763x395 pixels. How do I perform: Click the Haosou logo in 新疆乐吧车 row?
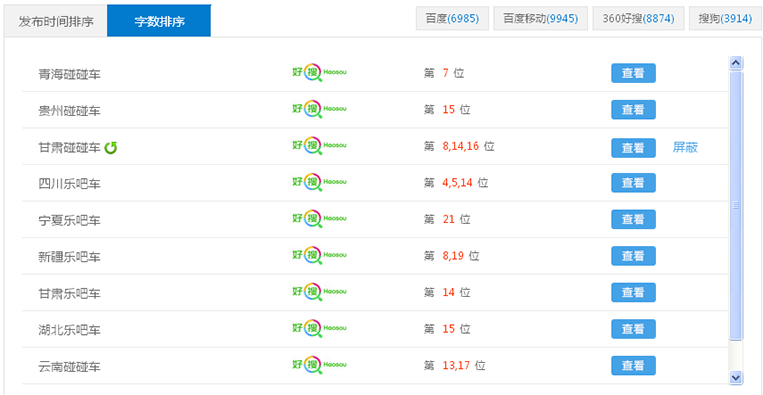319,255
